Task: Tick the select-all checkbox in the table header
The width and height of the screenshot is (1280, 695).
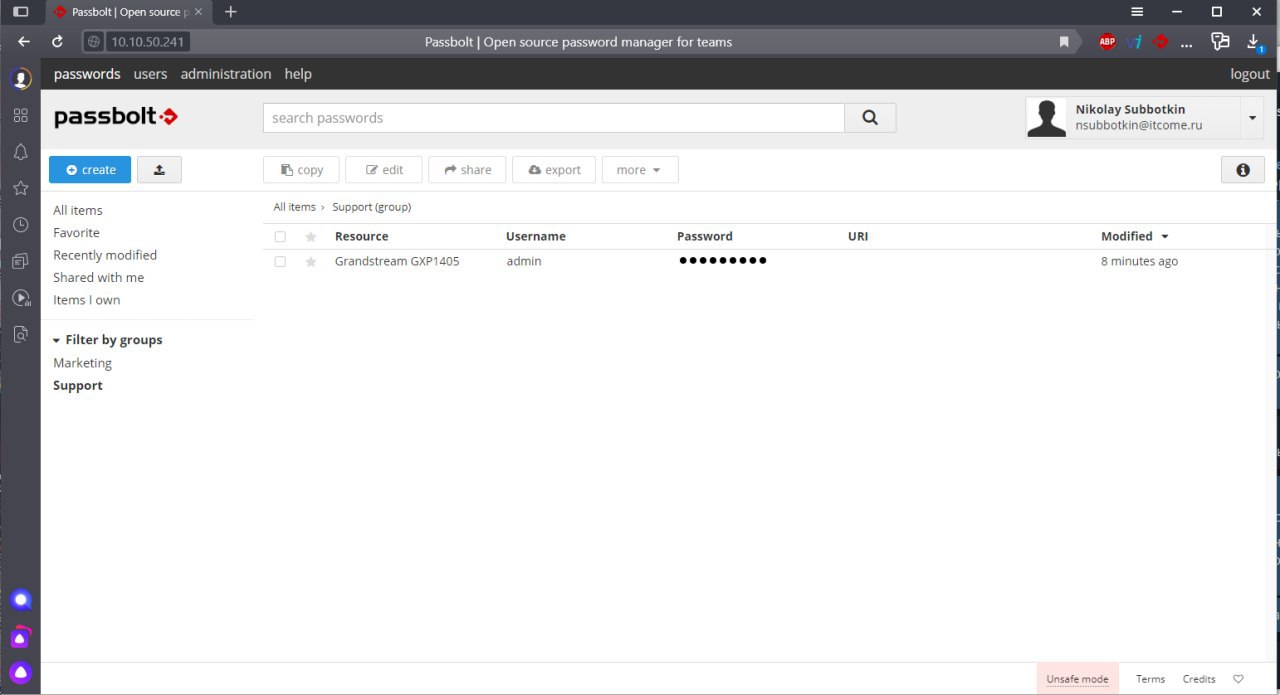Action: click(280, 237)
